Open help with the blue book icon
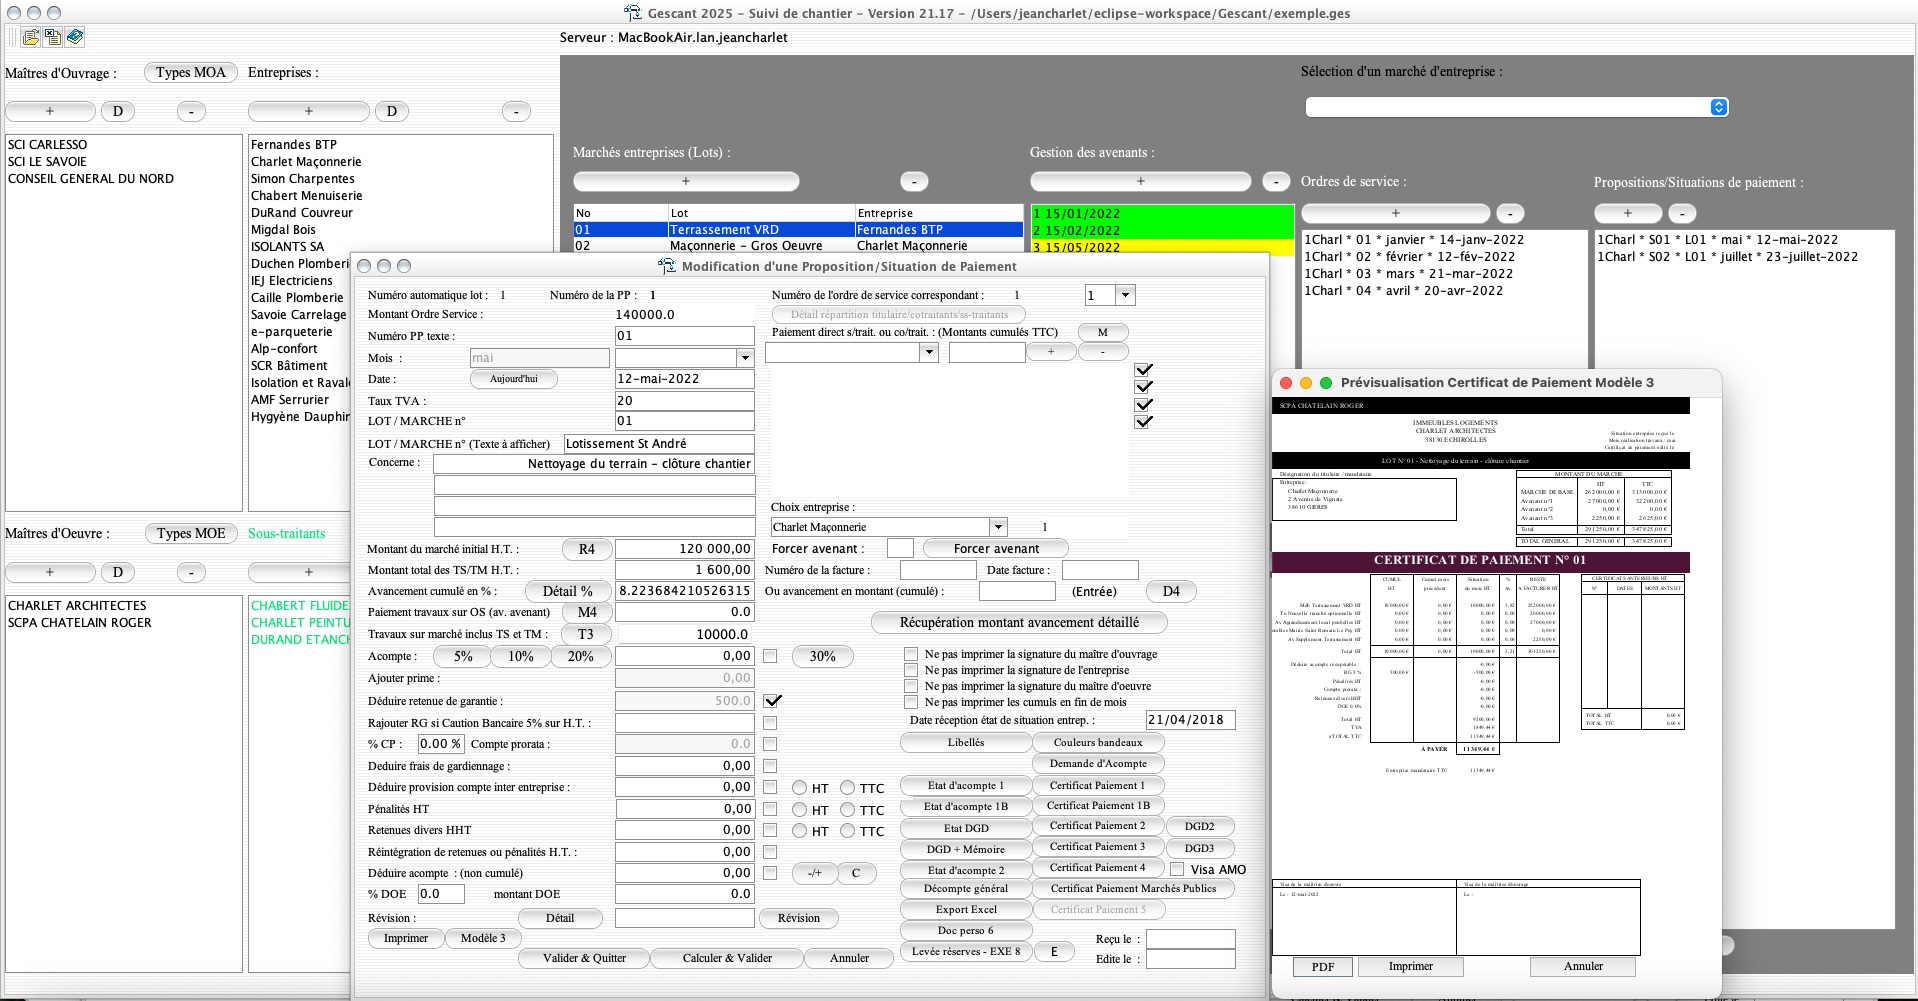The image size is (1918, 1001). [75, 38]
